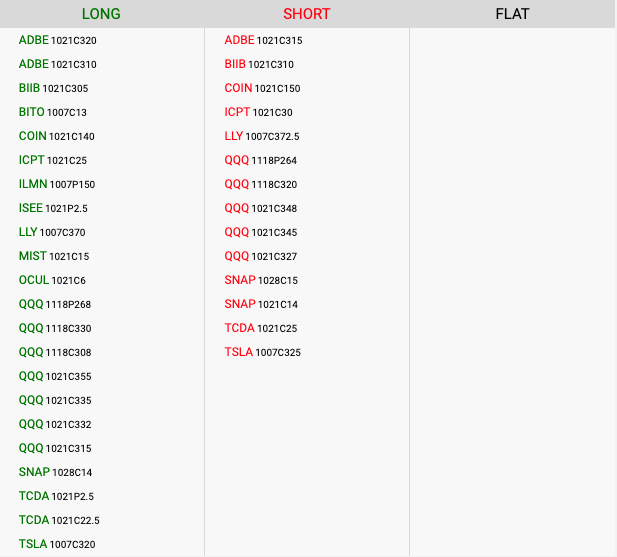Image resolution: width=617 pixels, height=557 pixels.
Task: Select the FLAT column header
Action: click(512, 14)
